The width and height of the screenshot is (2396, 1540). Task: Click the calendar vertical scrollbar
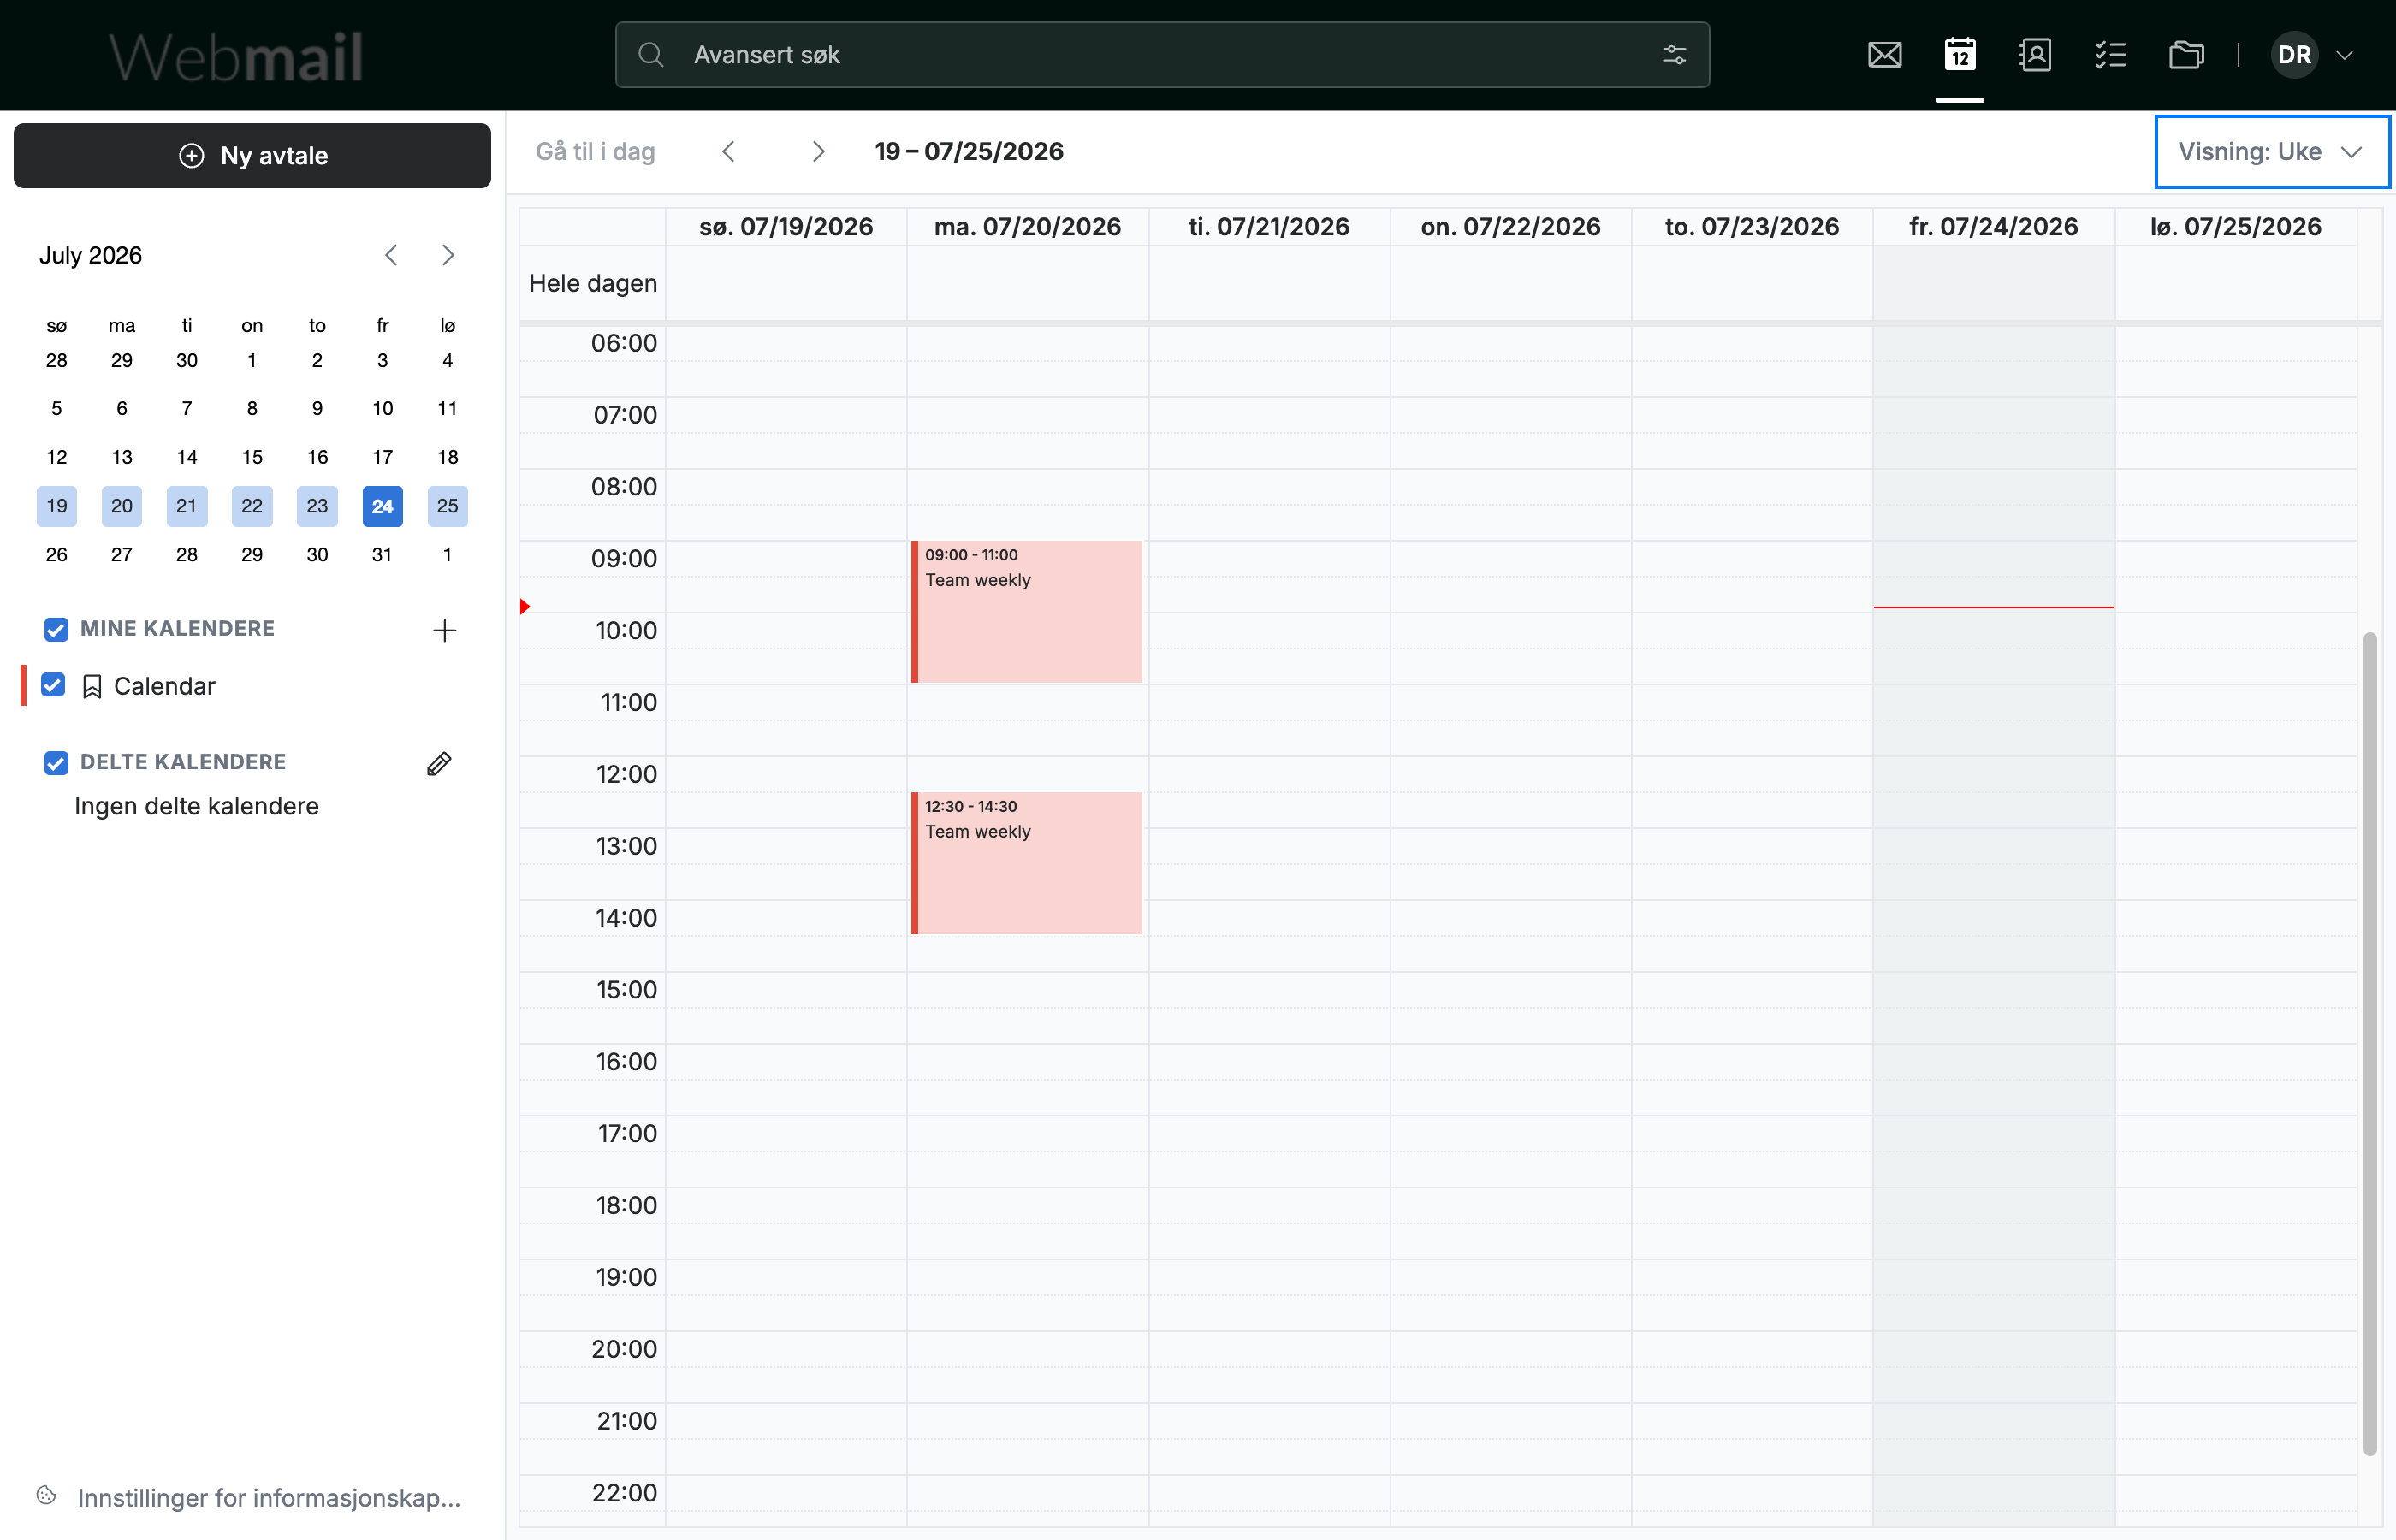coord(2370,1043)
